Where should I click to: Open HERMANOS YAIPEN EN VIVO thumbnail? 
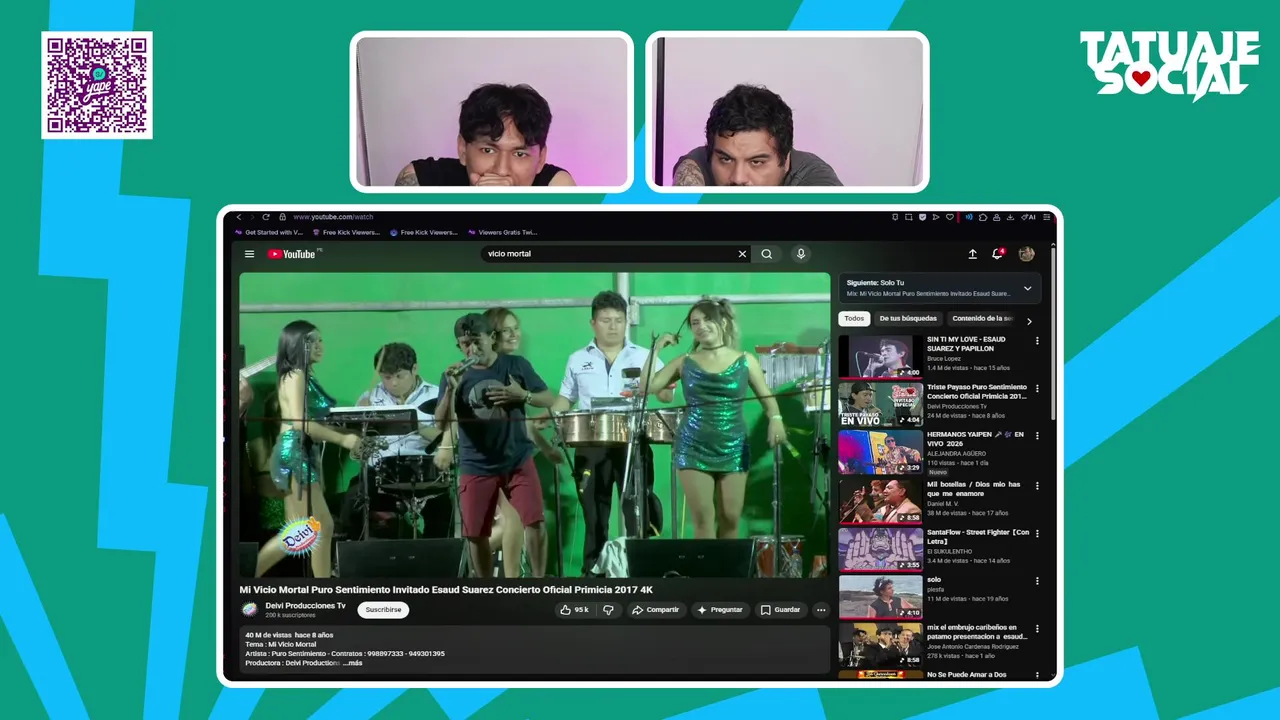[880, 452]
